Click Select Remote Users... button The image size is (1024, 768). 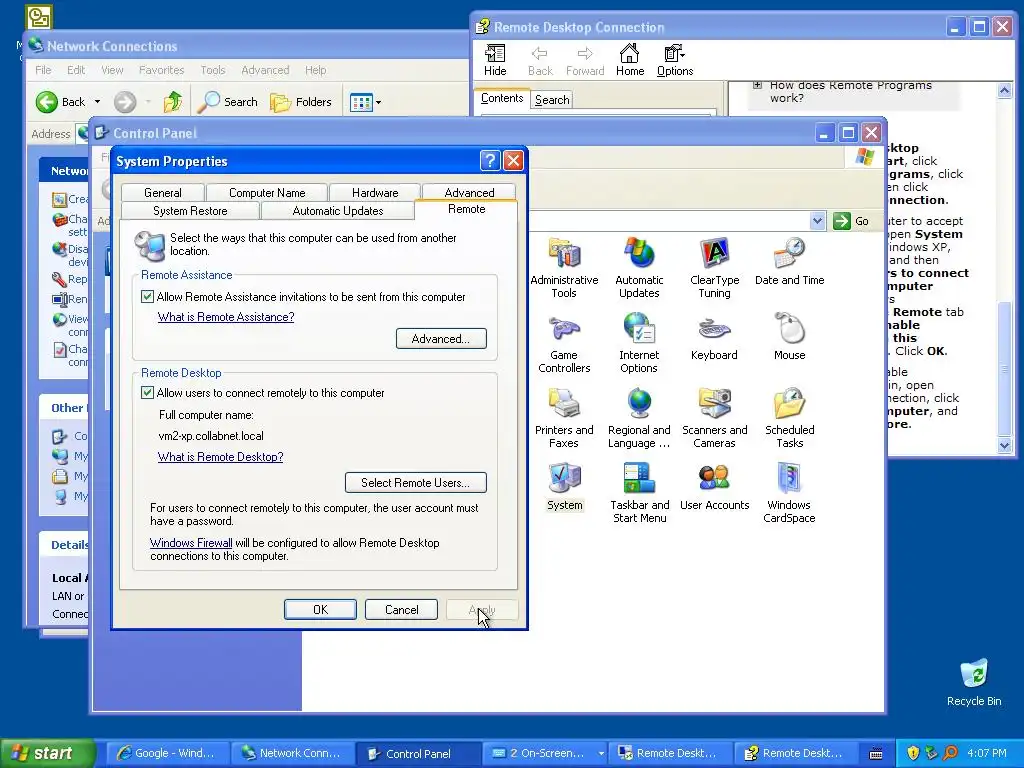point(415,483)
